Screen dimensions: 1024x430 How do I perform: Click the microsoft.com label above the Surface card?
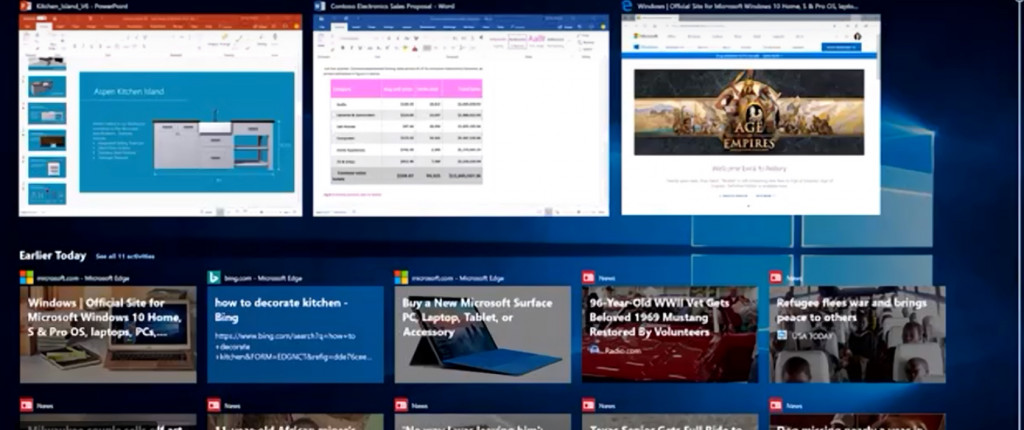click(457, 278)
